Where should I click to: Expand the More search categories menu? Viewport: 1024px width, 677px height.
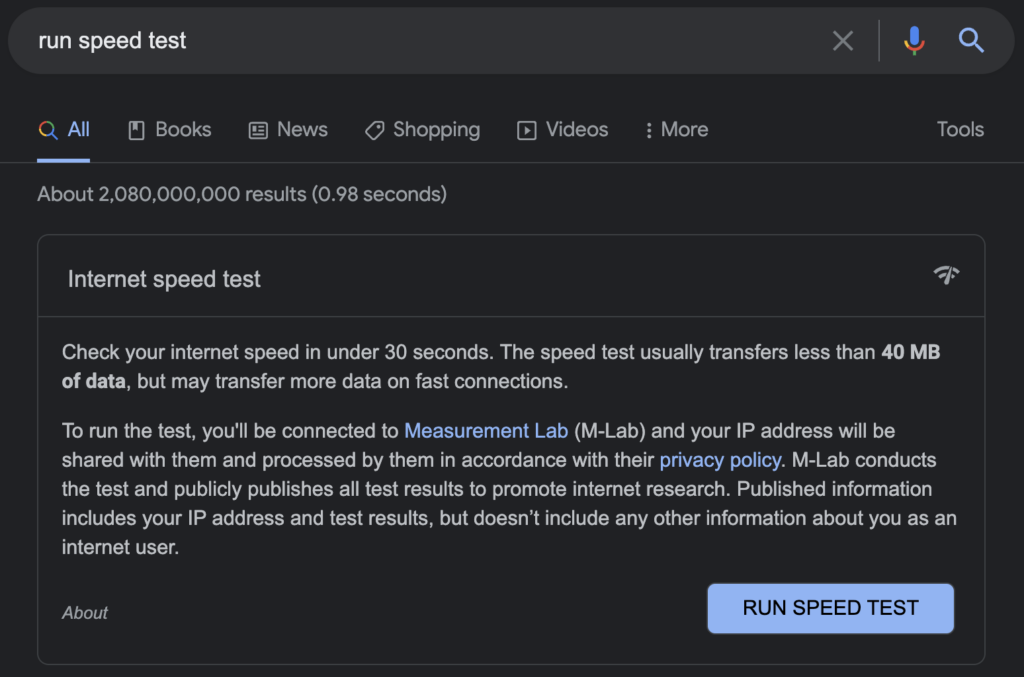pos(677,130)
